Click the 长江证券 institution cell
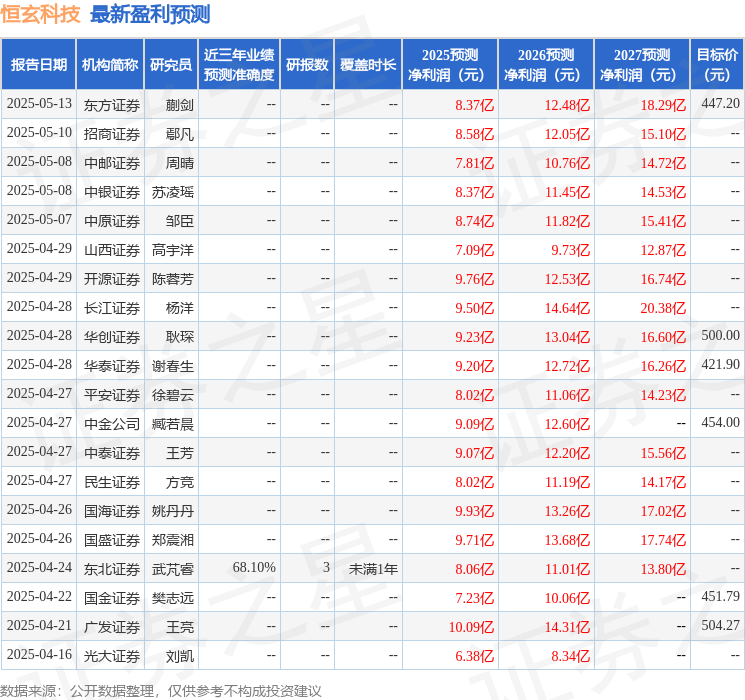This screenshot has height=700, width=745. (112, 308)
